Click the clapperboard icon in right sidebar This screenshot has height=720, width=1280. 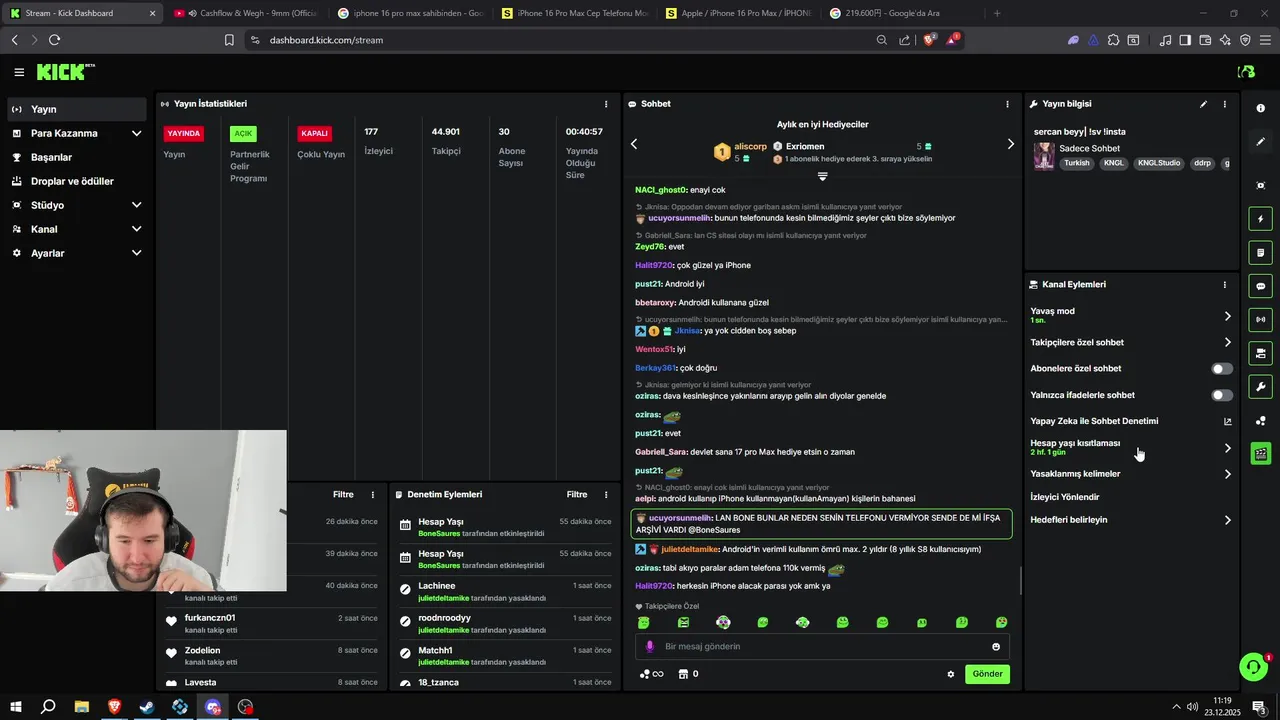[1261, 454]
